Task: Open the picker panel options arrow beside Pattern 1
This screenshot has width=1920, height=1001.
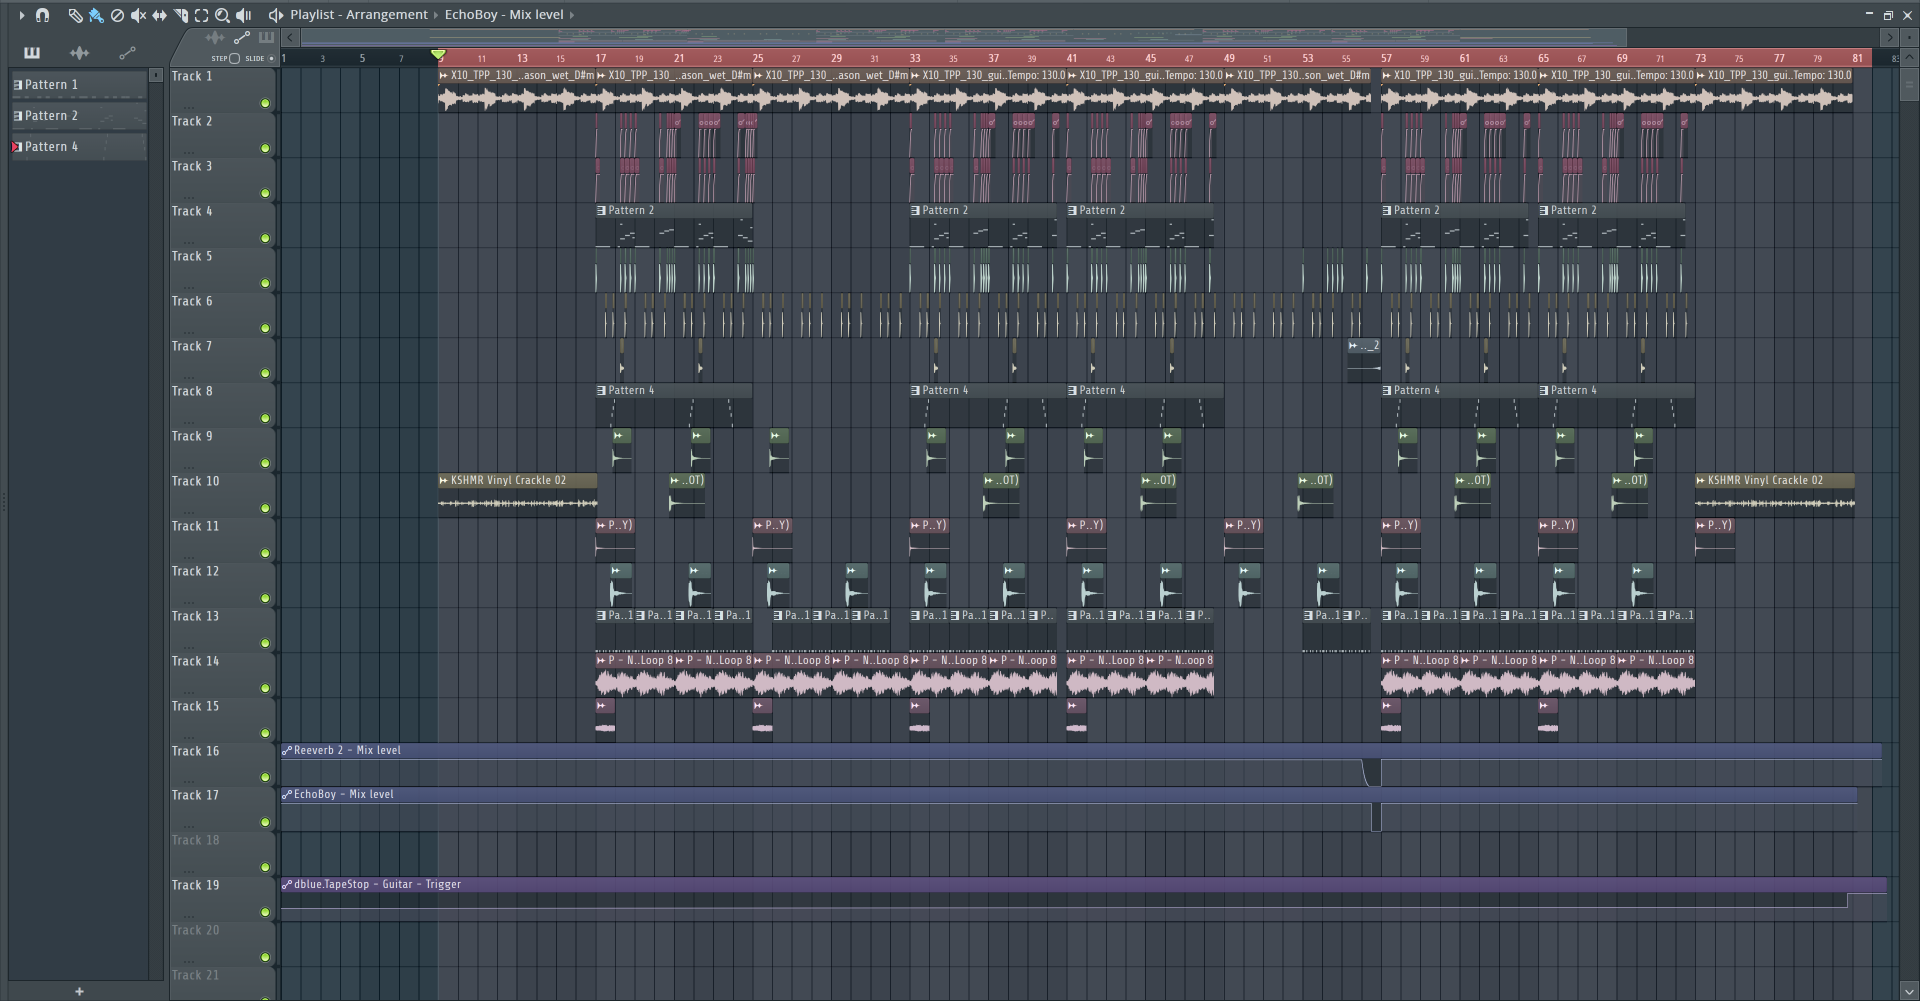Action: pos(156,75)
